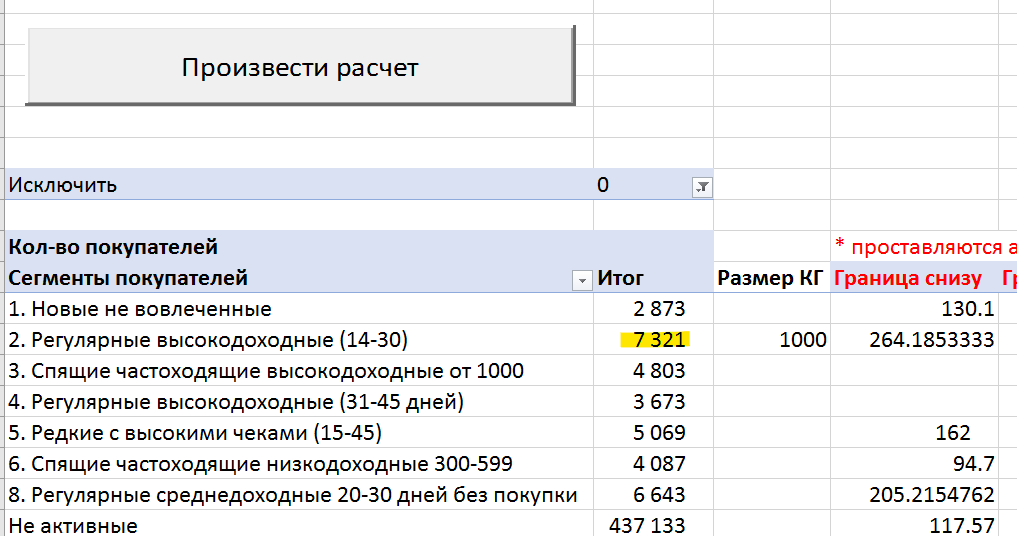
Task: Click 8. Регулярные среднедоходные segment label
Action: tap(292, 495)
